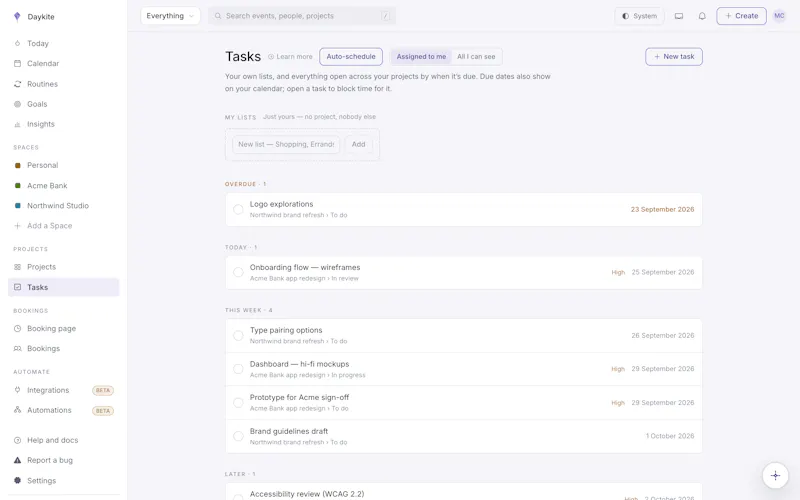Click the Auto-schedule button
This screenshot has width=800, height=500.
click(x=351, y=57)
